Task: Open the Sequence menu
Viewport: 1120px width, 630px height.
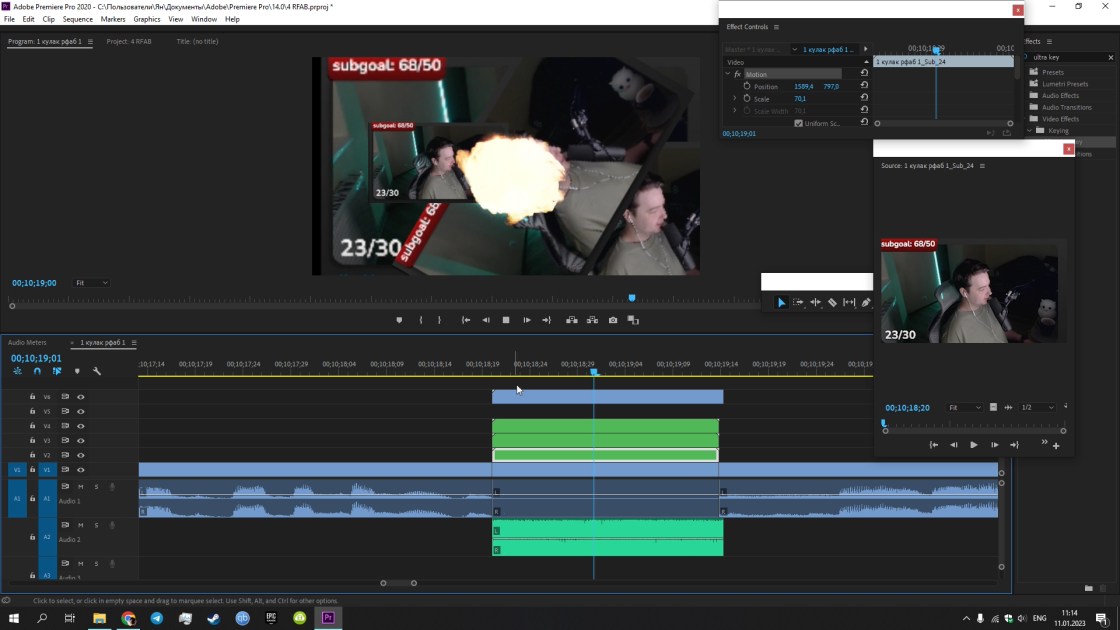Action: (77, 19)
